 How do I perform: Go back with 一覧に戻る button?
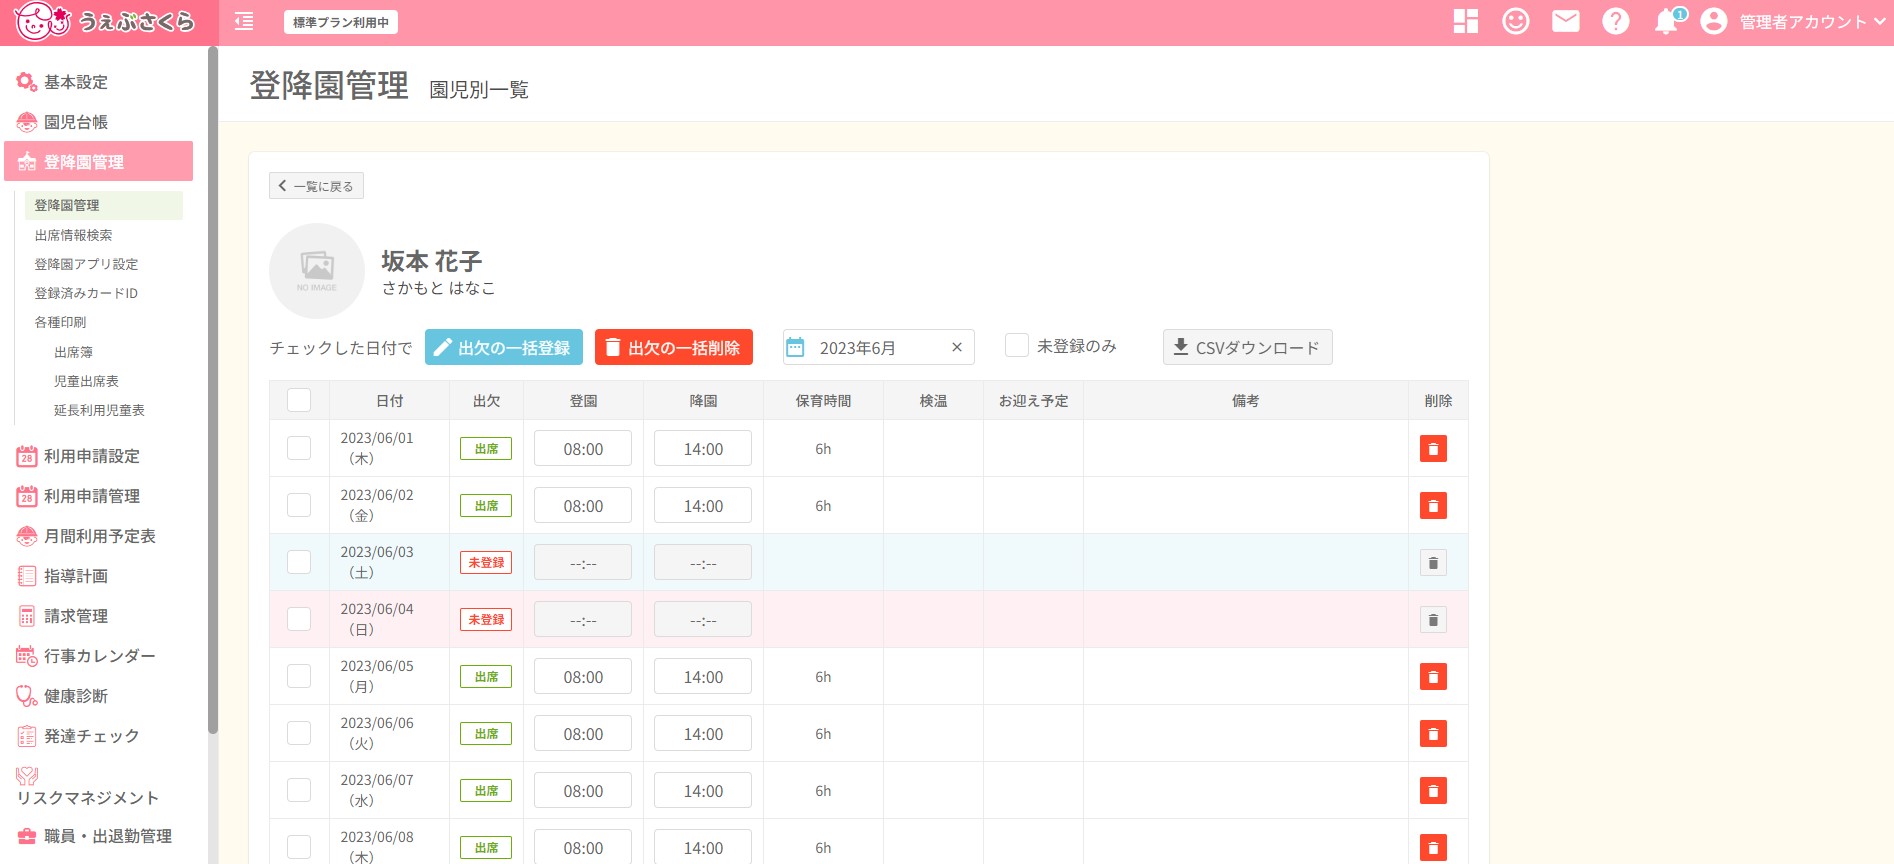pyautogui.click(x=316, y=186)
